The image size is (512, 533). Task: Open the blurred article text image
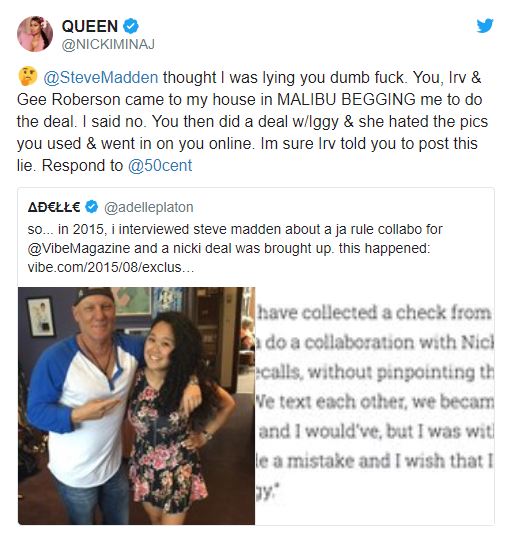374,406
